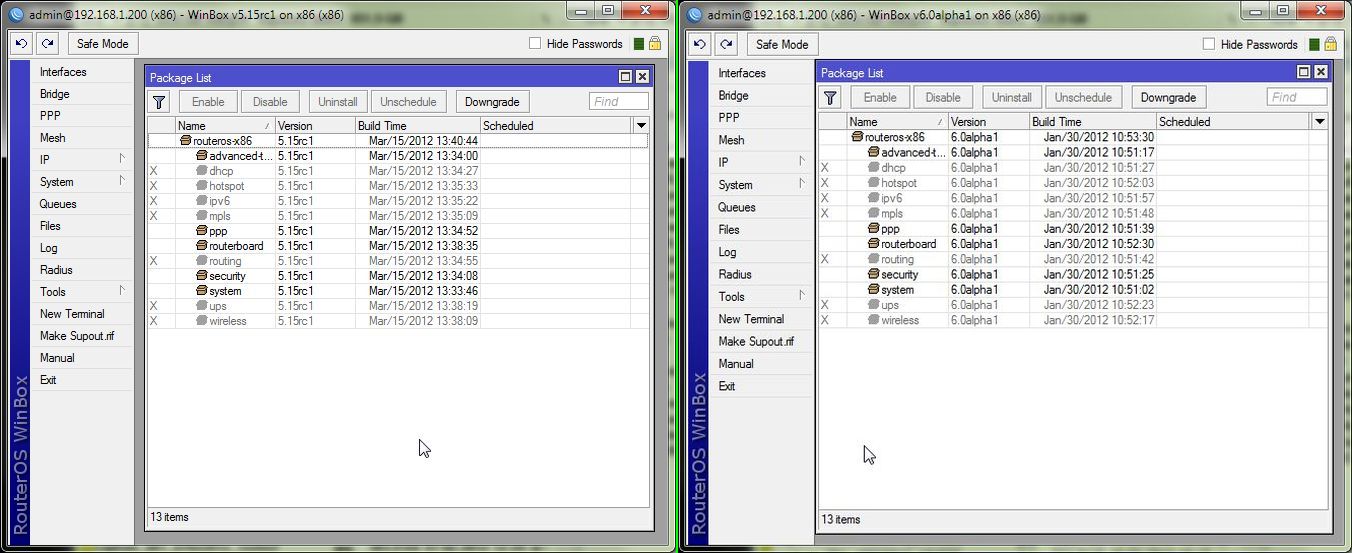Click Undo arrow in WinBox v5.15rc1 window
Screen dimensions: 1352x553
tap(21, 44)
